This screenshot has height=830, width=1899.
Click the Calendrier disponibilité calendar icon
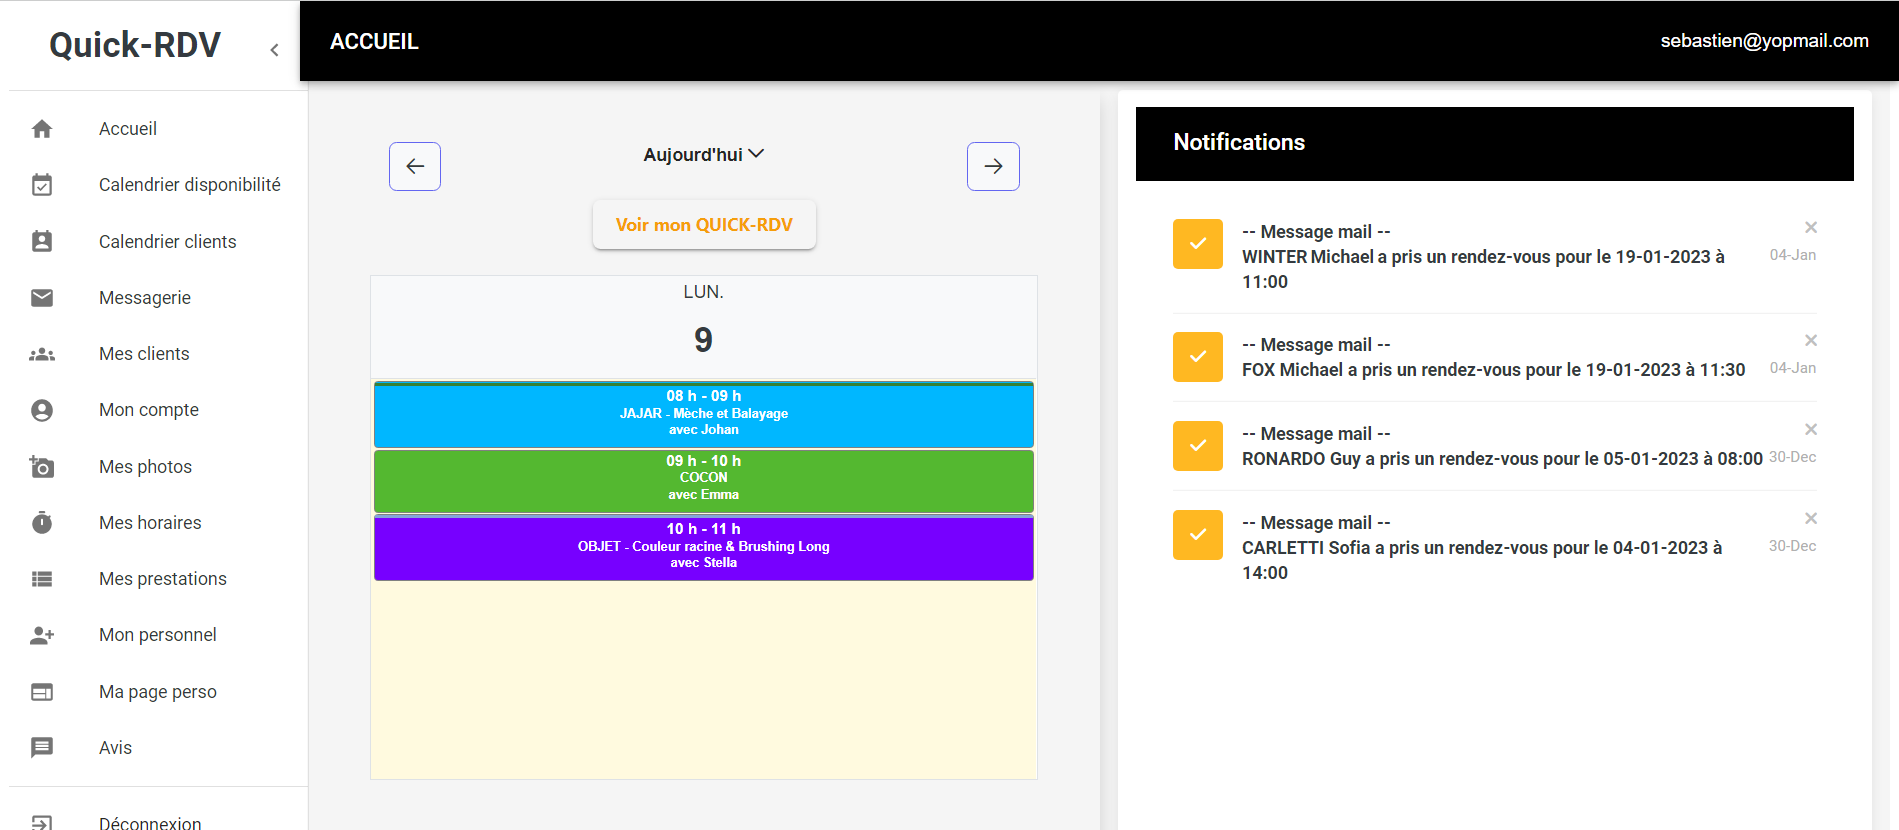pos(42,185)
